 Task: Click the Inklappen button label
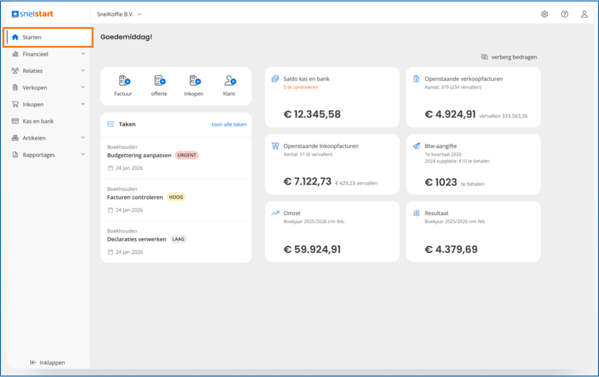coord(52,362)
